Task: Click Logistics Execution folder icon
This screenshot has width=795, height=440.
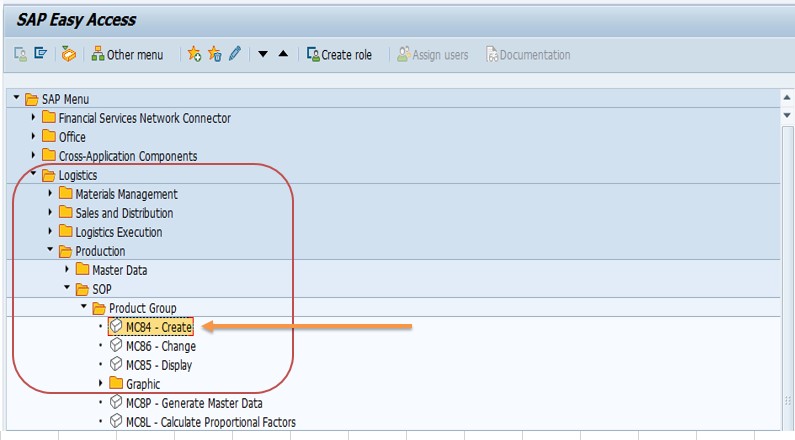Action: 65,231
